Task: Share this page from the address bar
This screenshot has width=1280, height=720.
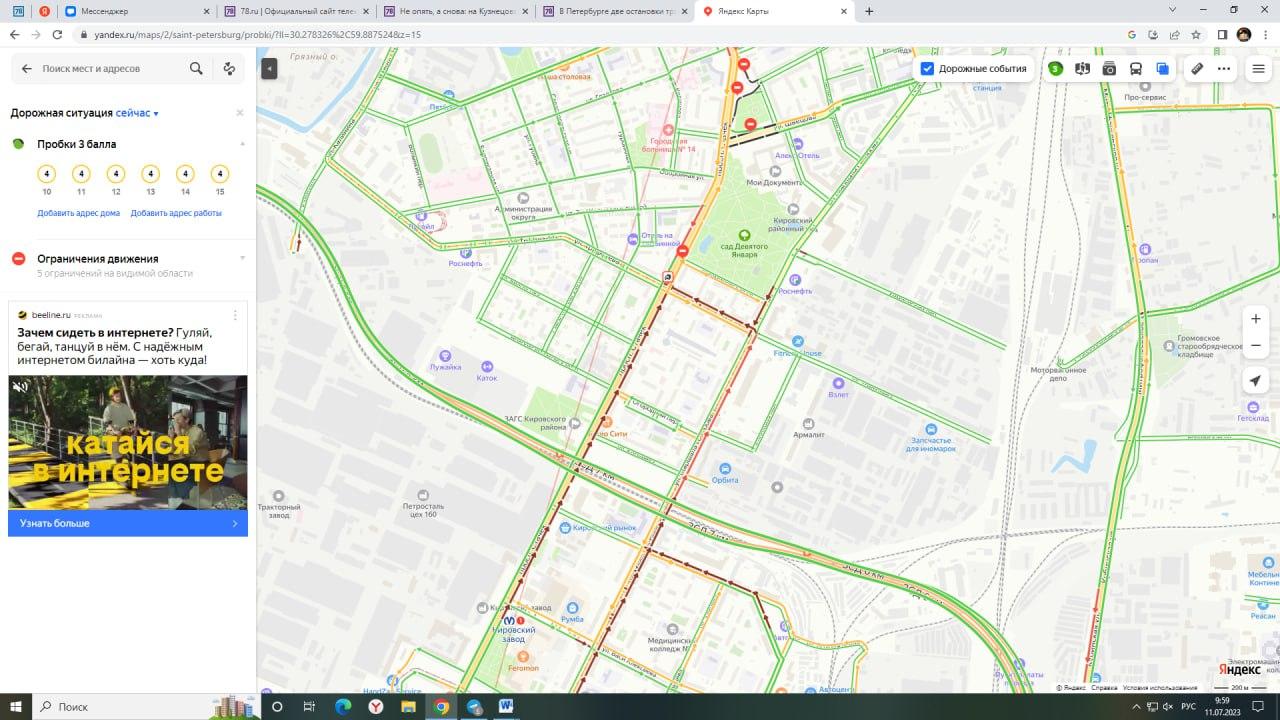Action: [1174, 34]
